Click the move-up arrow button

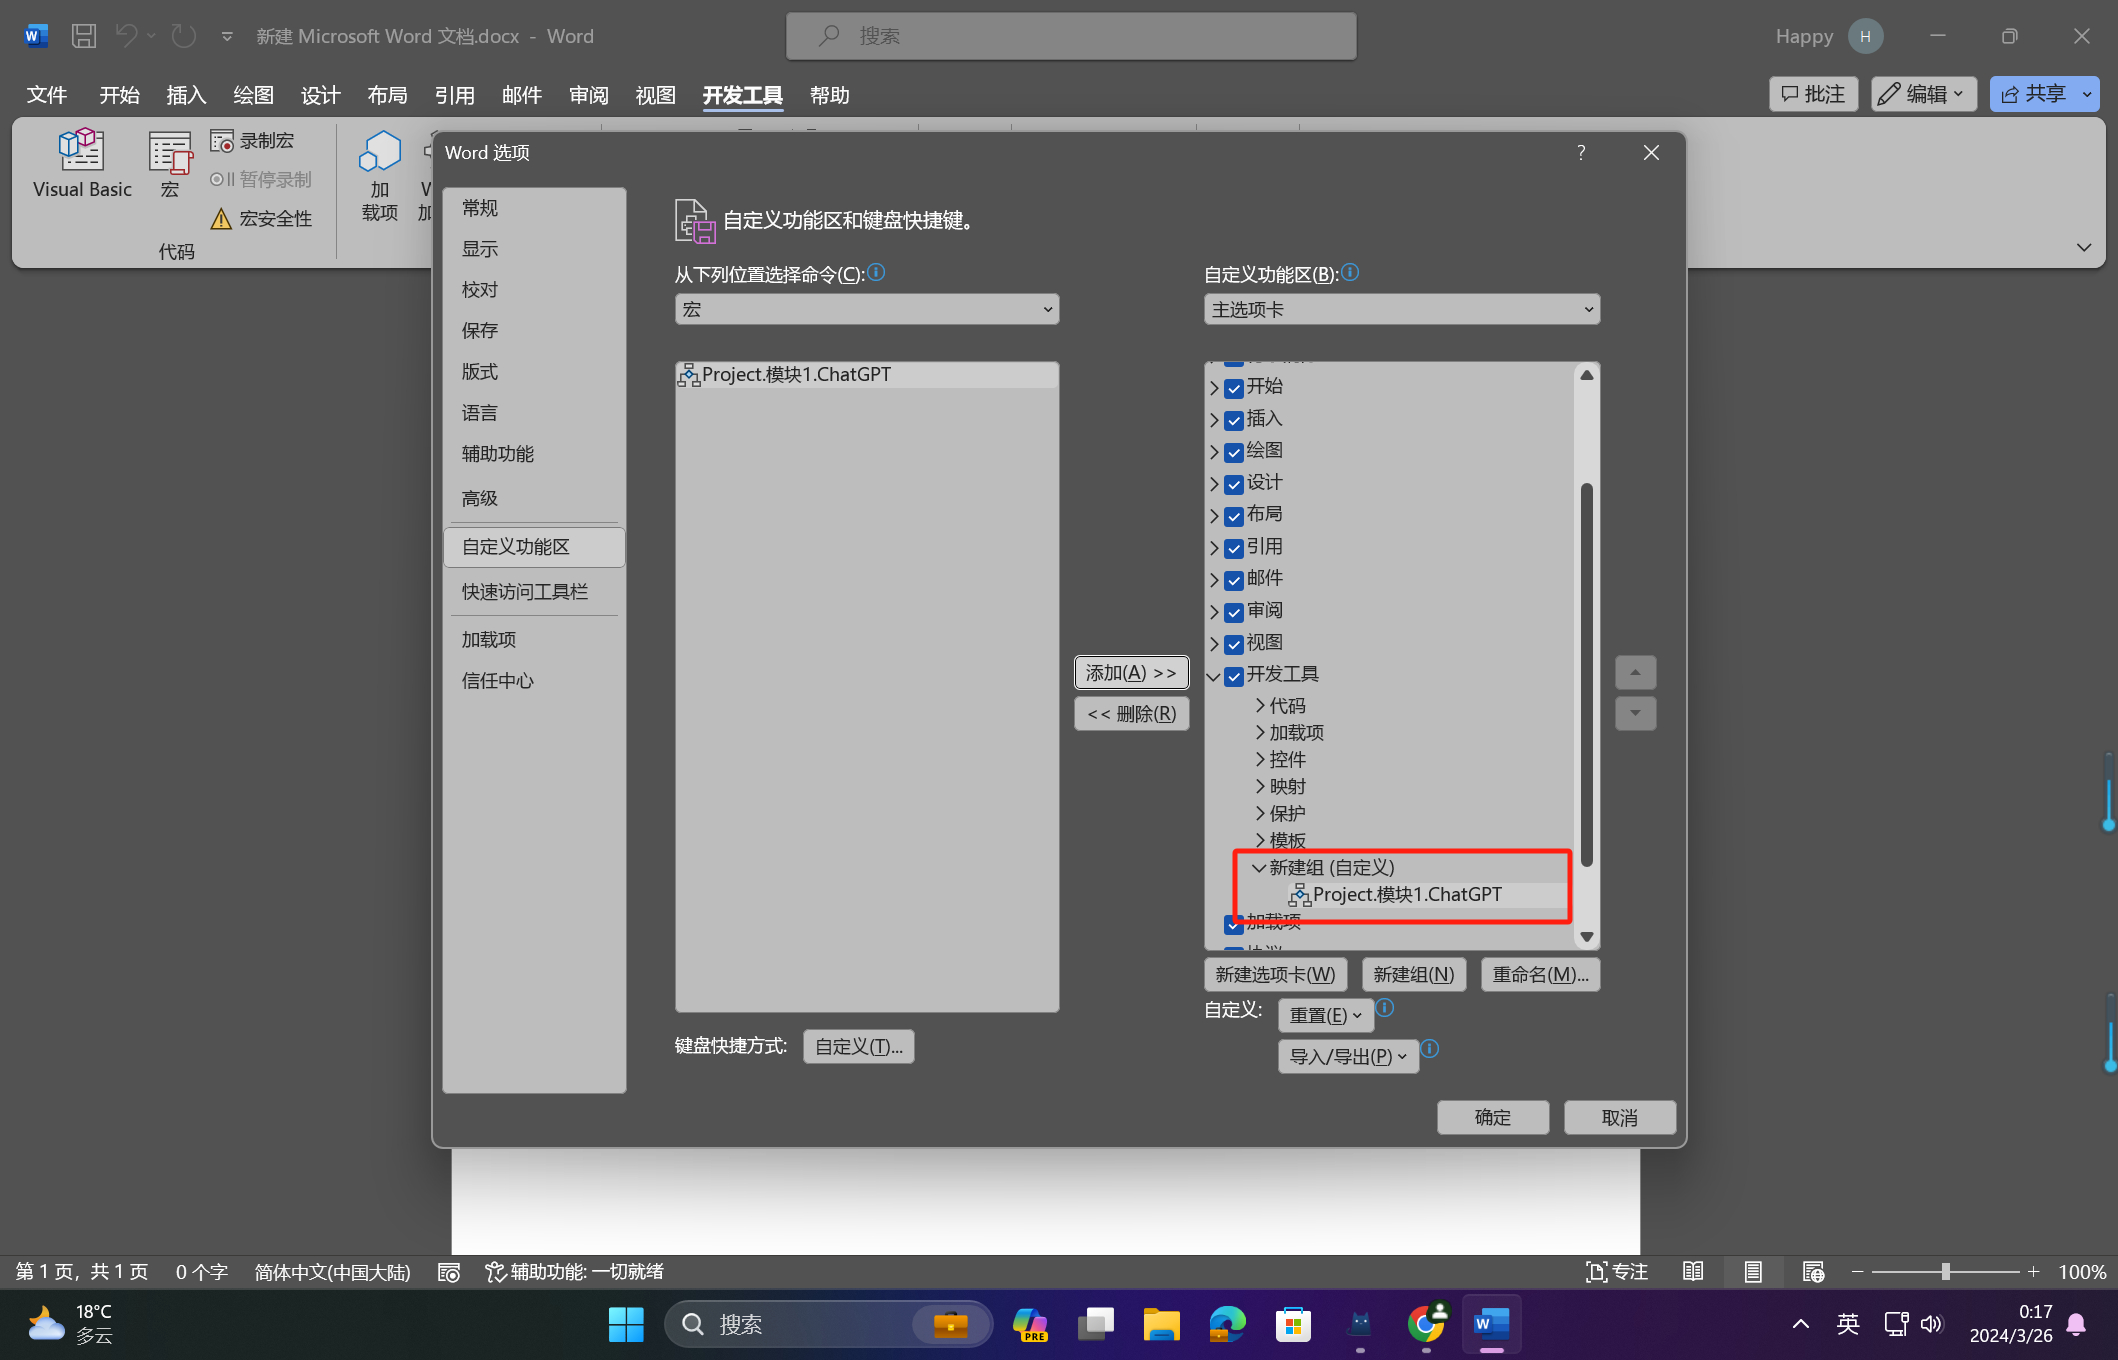[1635, 673]
